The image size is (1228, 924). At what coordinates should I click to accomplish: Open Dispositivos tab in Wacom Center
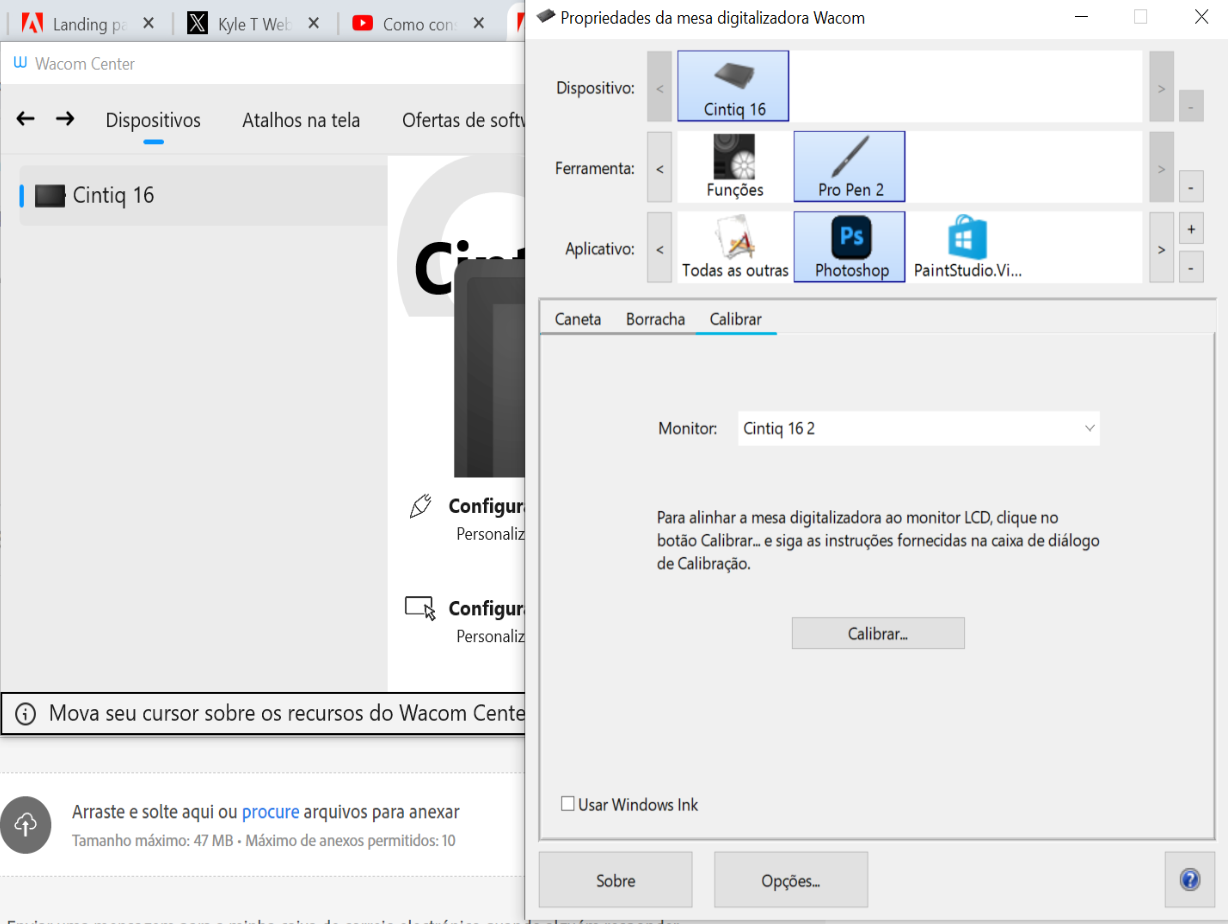[x=153, y=120]
